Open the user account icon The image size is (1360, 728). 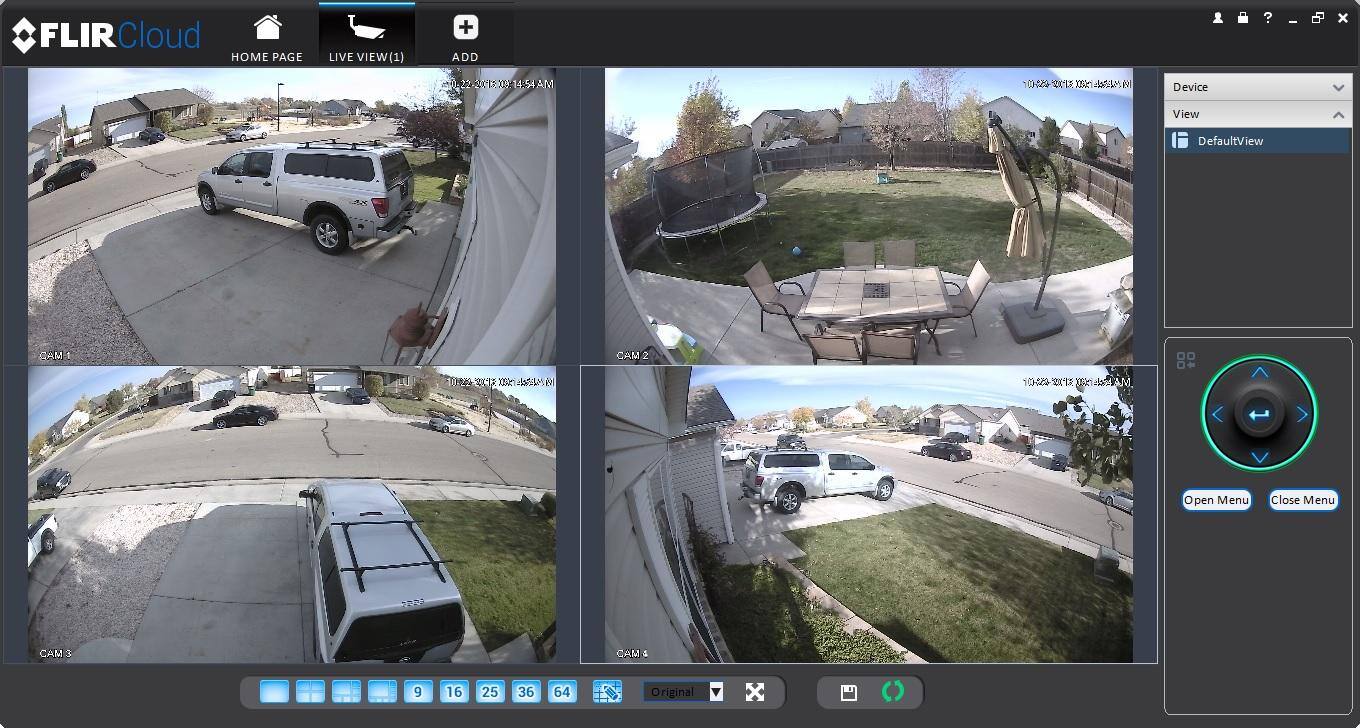[1218, 18]
